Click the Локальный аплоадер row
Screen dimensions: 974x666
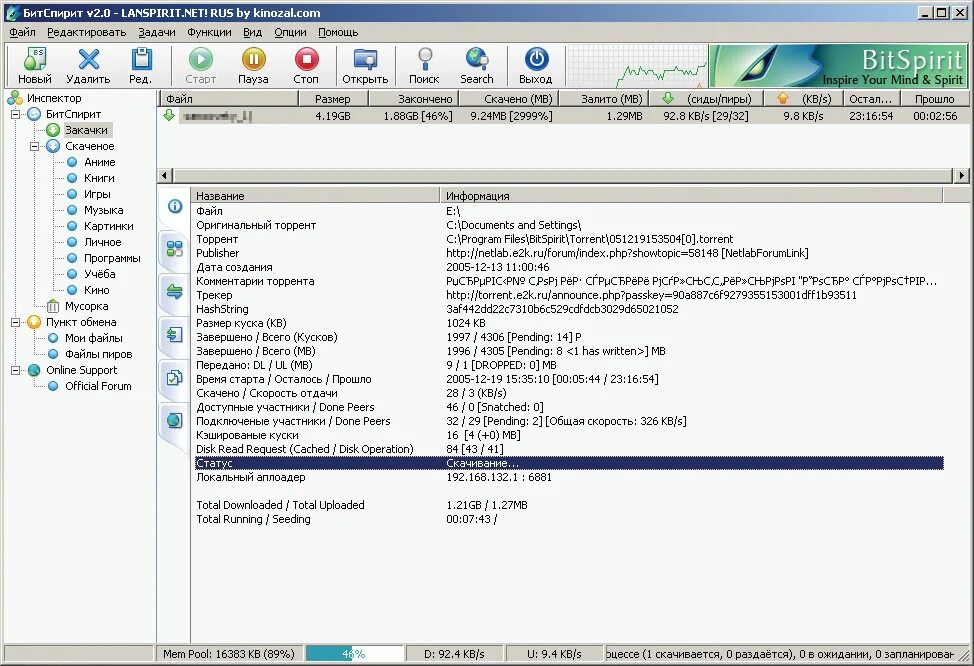click(x=569, y=477)
